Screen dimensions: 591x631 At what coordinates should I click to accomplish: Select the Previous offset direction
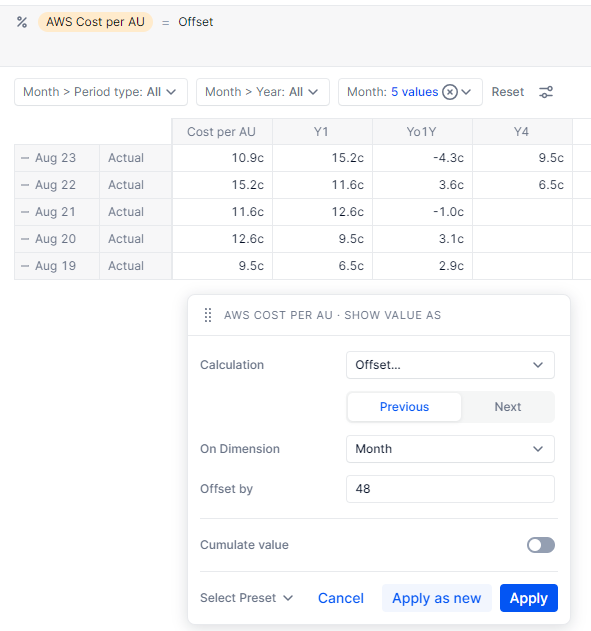404,407
